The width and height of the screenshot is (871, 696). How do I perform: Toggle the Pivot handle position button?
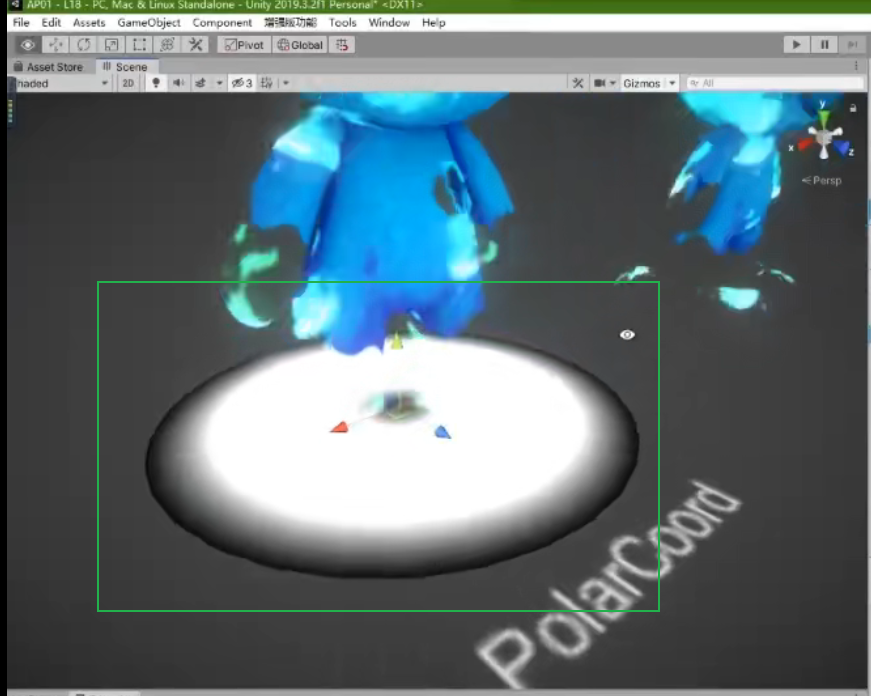[244, 45]
